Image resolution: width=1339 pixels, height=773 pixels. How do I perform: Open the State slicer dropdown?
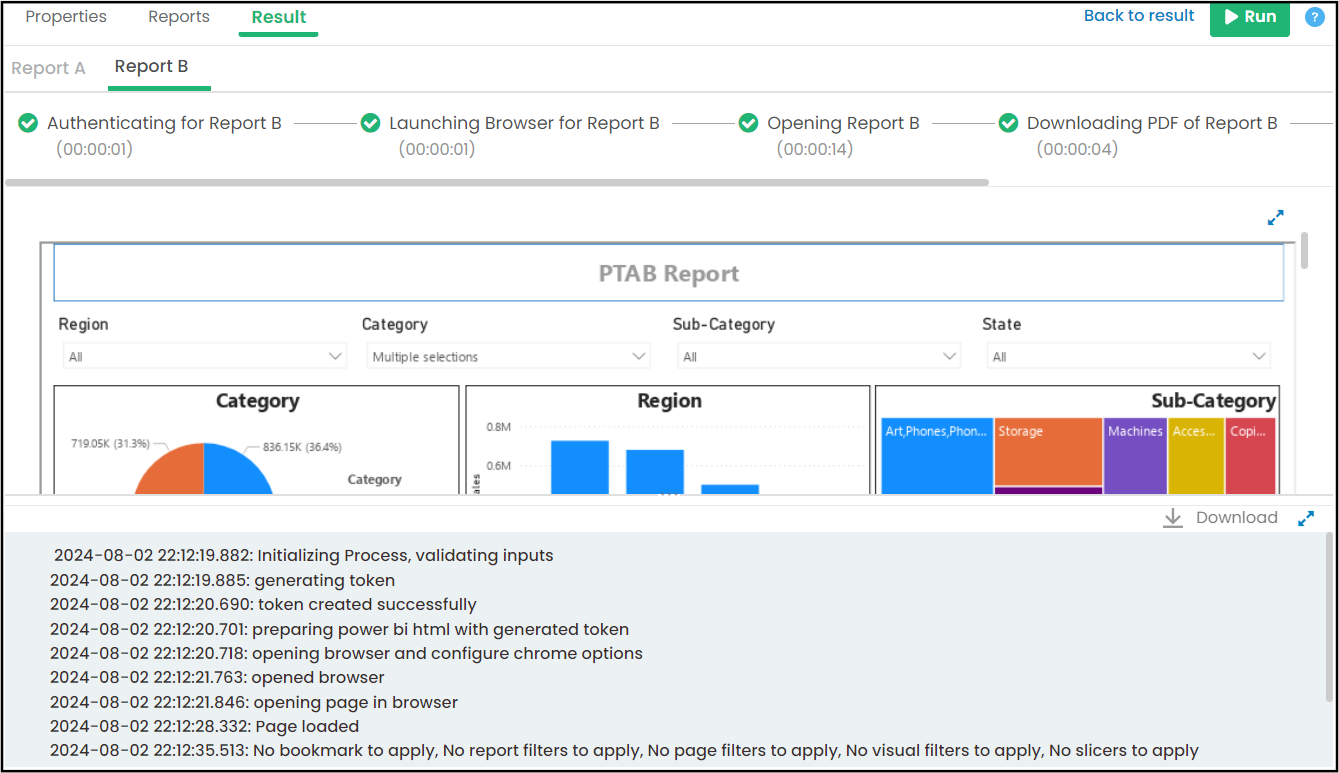pyautogui.click(x=1128, y=356)
